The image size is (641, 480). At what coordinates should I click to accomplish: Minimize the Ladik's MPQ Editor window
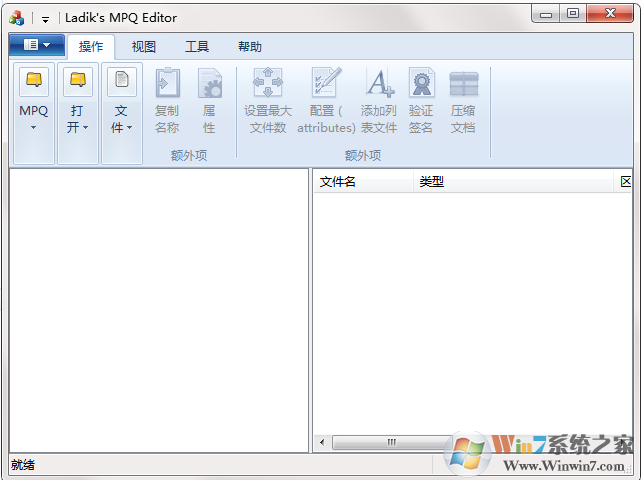(546, 15)
